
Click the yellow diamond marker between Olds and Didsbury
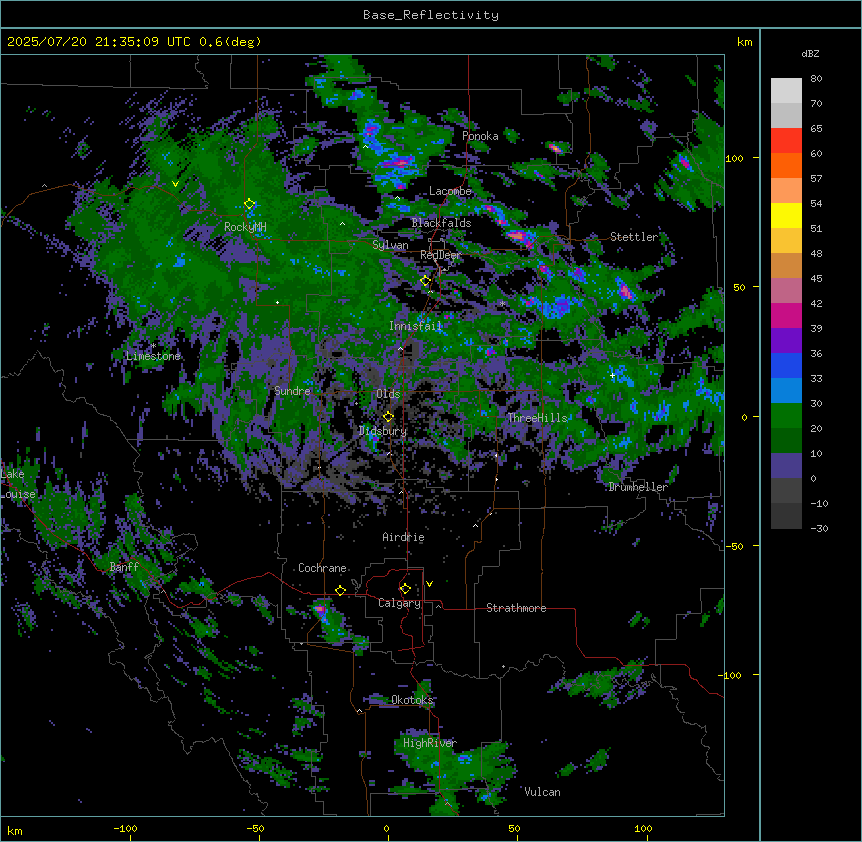[388, 417]
